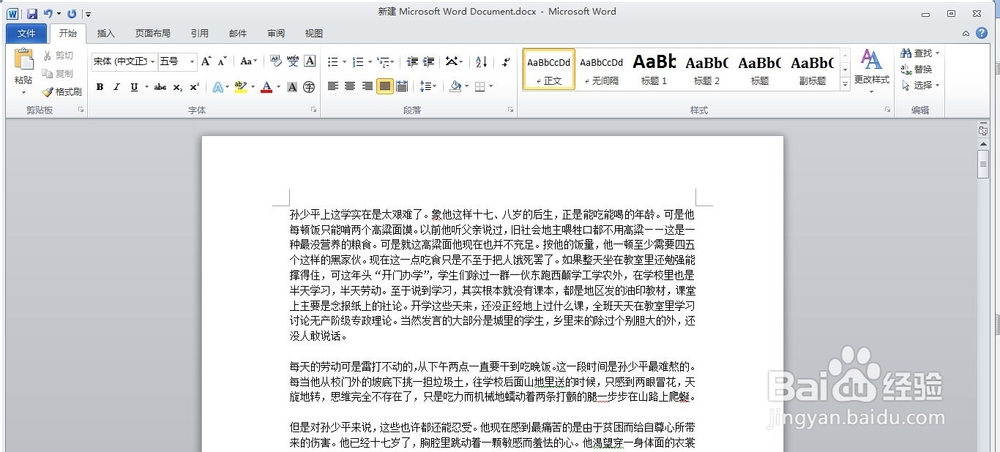Click the Grow Font icon
The image size is (1000, 452).
206,61
